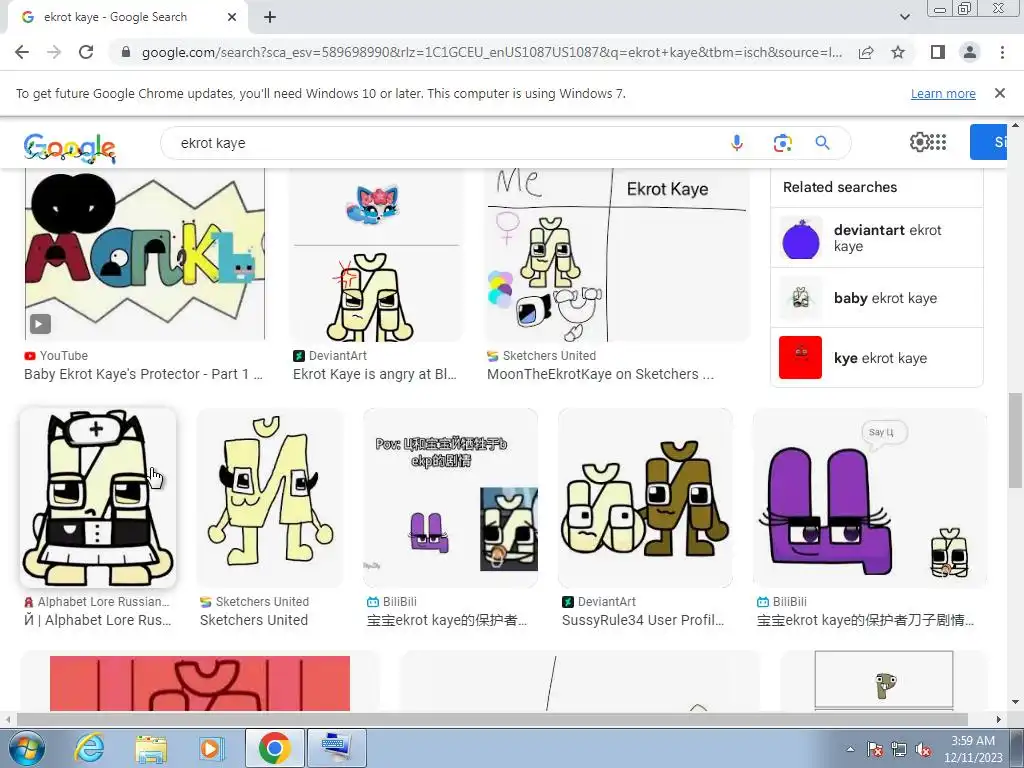Click the address bar URL
The width and height of the screenshot is (1024, 768).
pos(491,52)
